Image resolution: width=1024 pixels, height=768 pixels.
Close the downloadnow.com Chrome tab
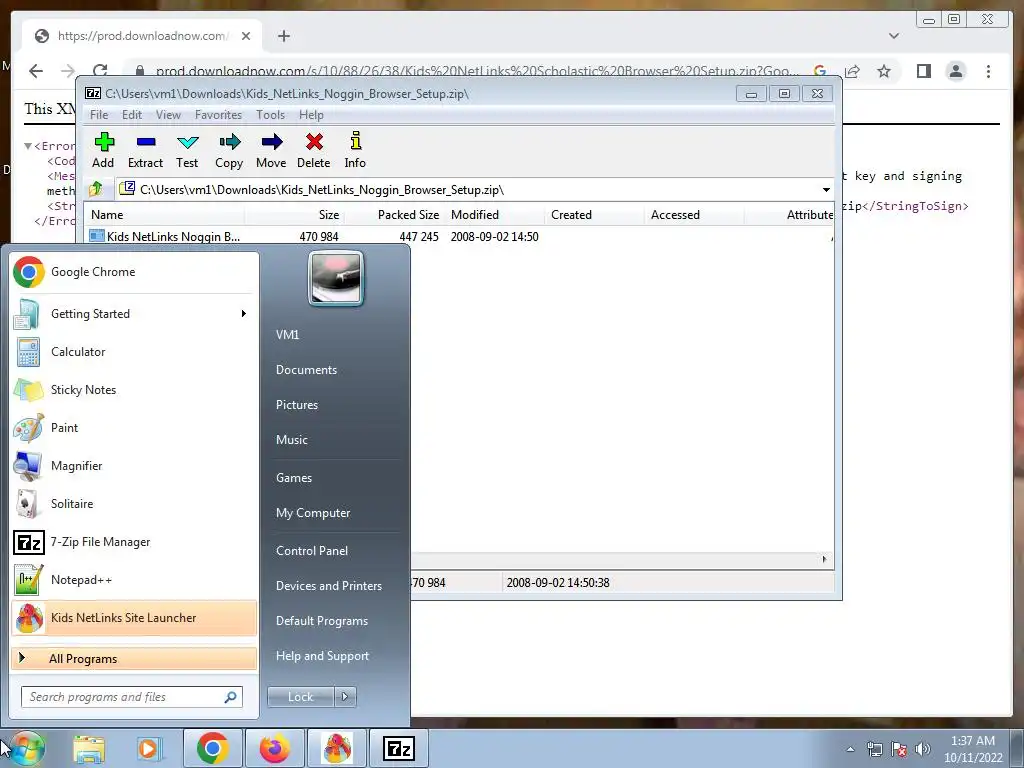[246, 36]
